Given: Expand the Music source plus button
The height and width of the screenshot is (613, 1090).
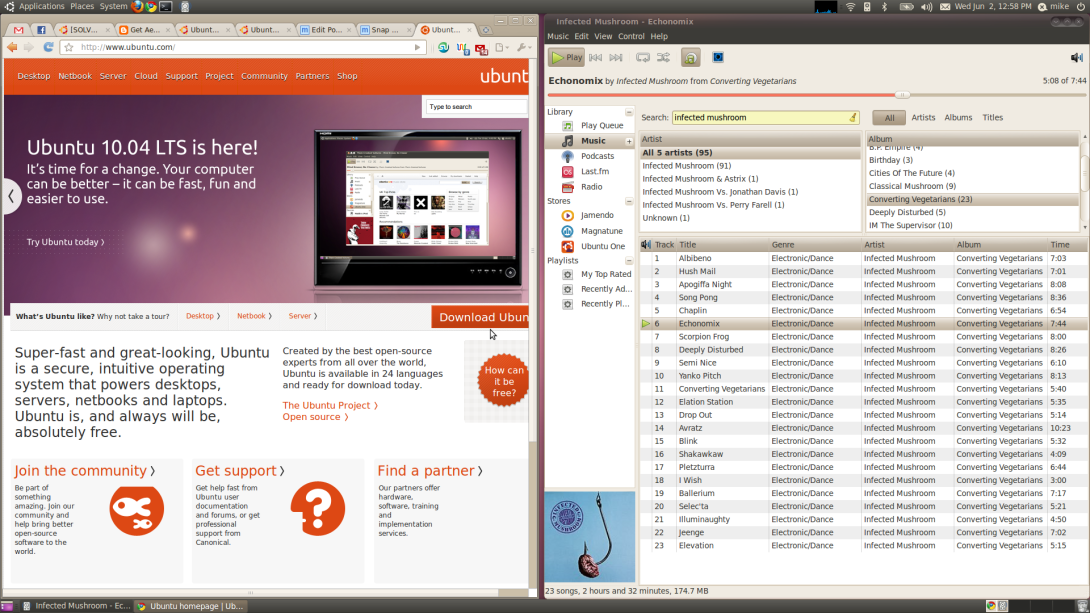Looking at the screenshot, I should point(629,141).
